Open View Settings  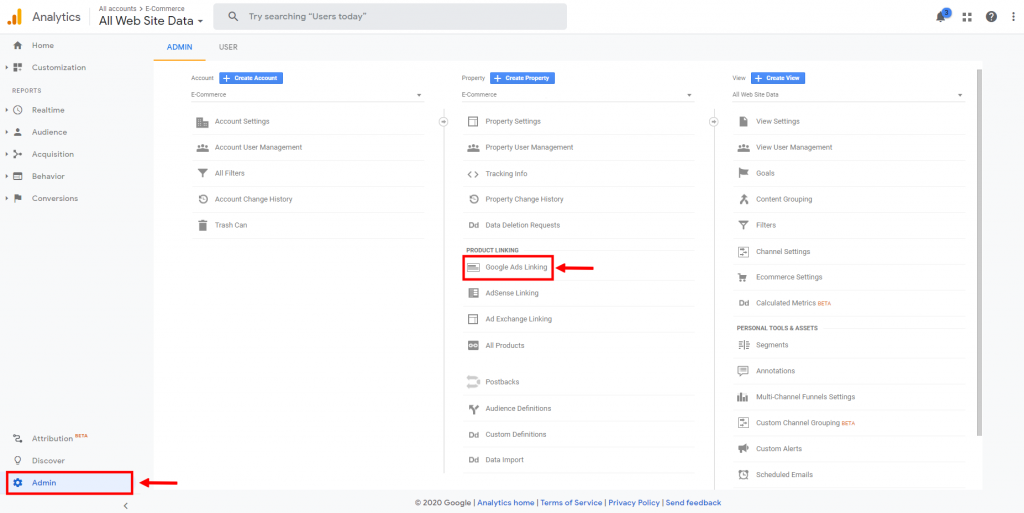(777, 121)
